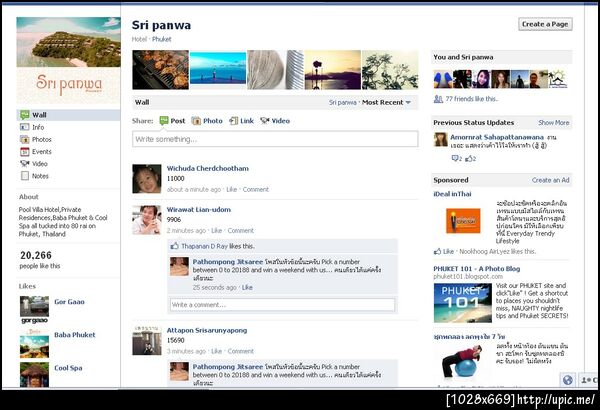
Task: Click the green Post icon in Share bar
Action: (x=164, y=121)
